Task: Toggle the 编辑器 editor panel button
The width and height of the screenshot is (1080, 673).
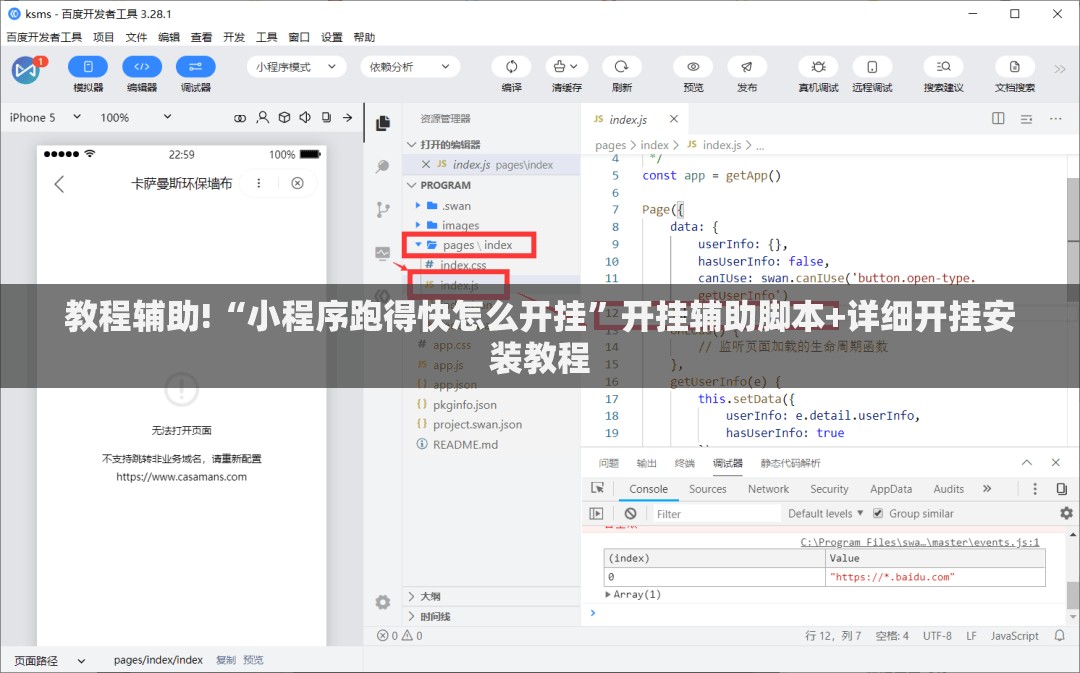Action: tap(142, 67)
